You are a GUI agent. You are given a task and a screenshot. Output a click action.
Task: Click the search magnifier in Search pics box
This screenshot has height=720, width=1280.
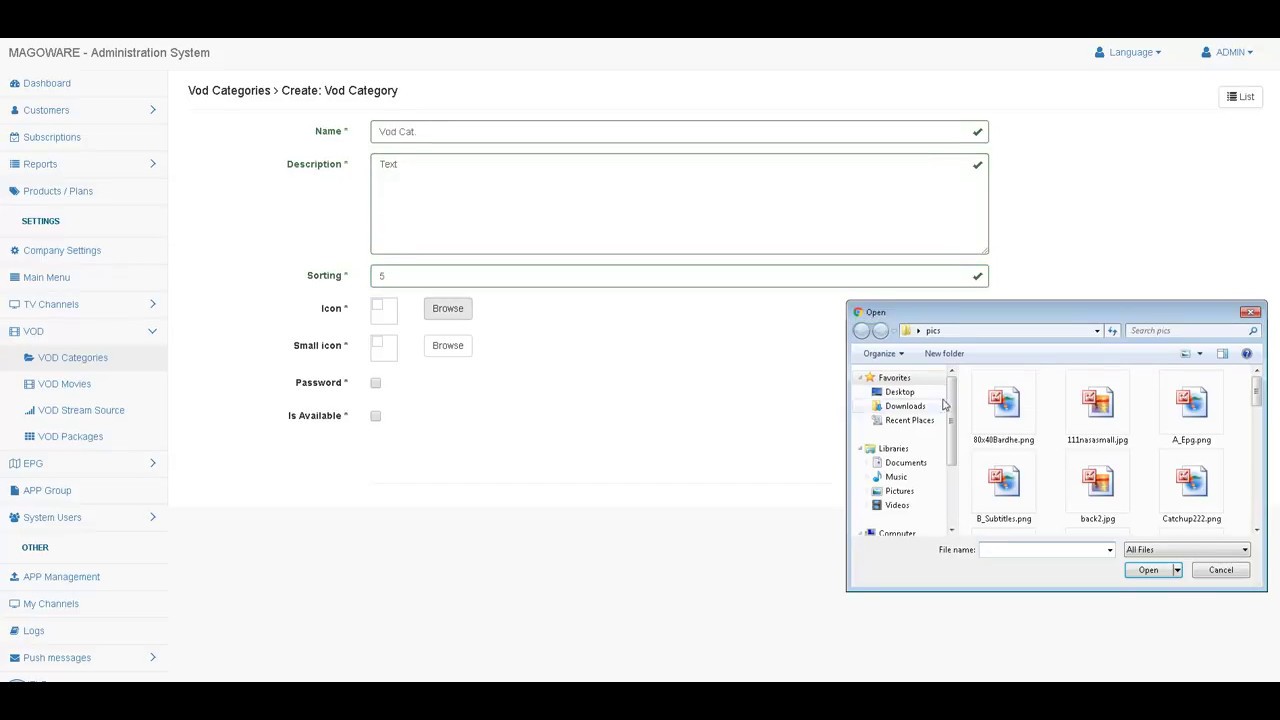coord(1253,330)
